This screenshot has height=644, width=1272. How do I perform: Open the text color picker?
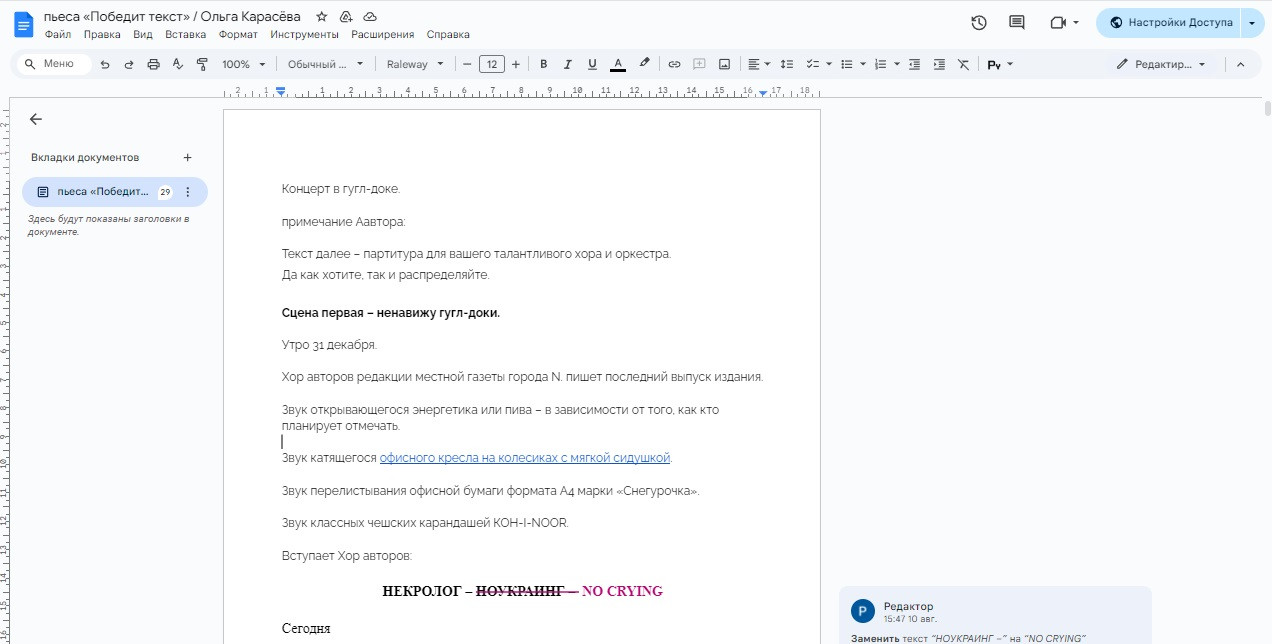[x=618, y=64]
